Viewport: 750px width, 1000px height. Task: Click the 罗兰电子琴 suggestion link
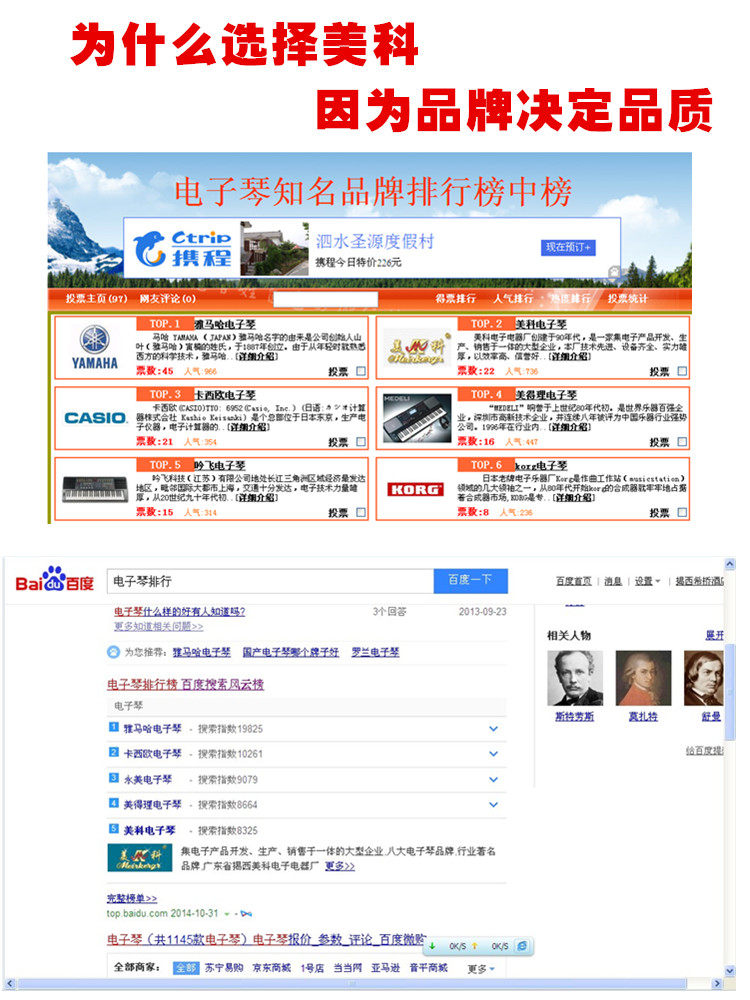pos(376,652)
